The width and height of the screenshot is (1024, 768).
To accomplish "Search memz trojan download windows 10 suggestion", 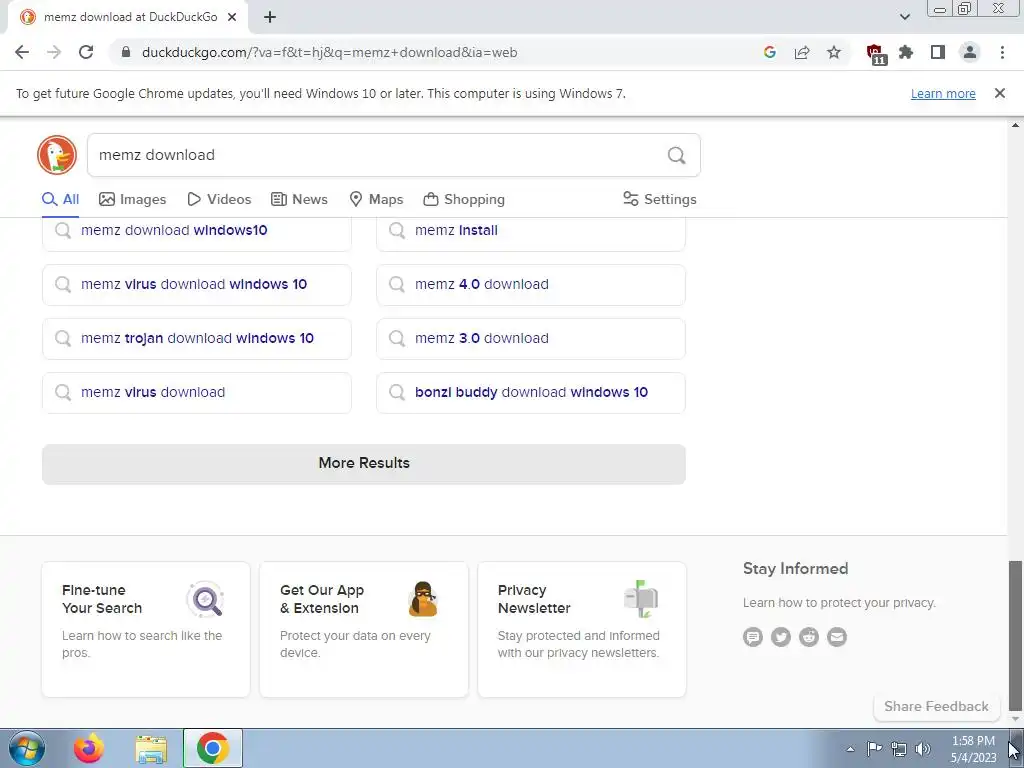I will click(x=197, y=339).
